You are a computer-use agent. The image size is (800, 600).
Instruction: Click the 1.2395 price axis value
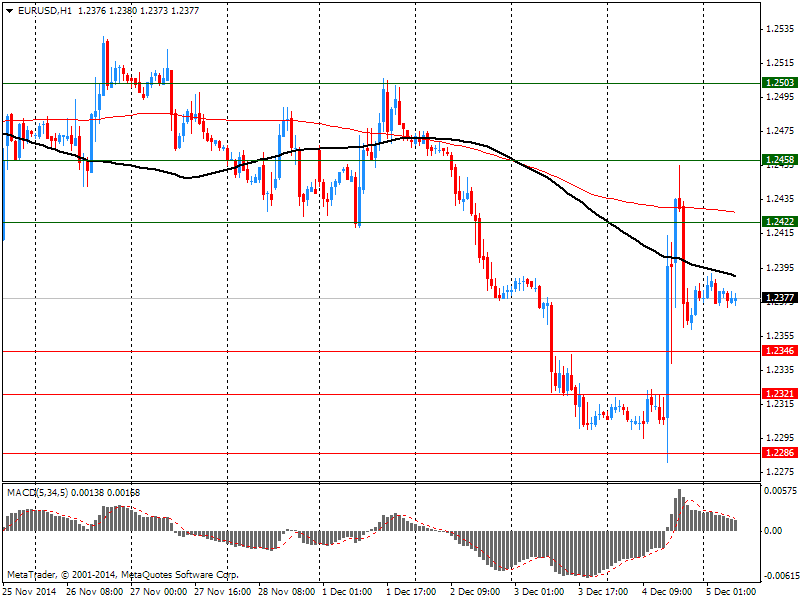pyautogui.click(x=780, y=267)
